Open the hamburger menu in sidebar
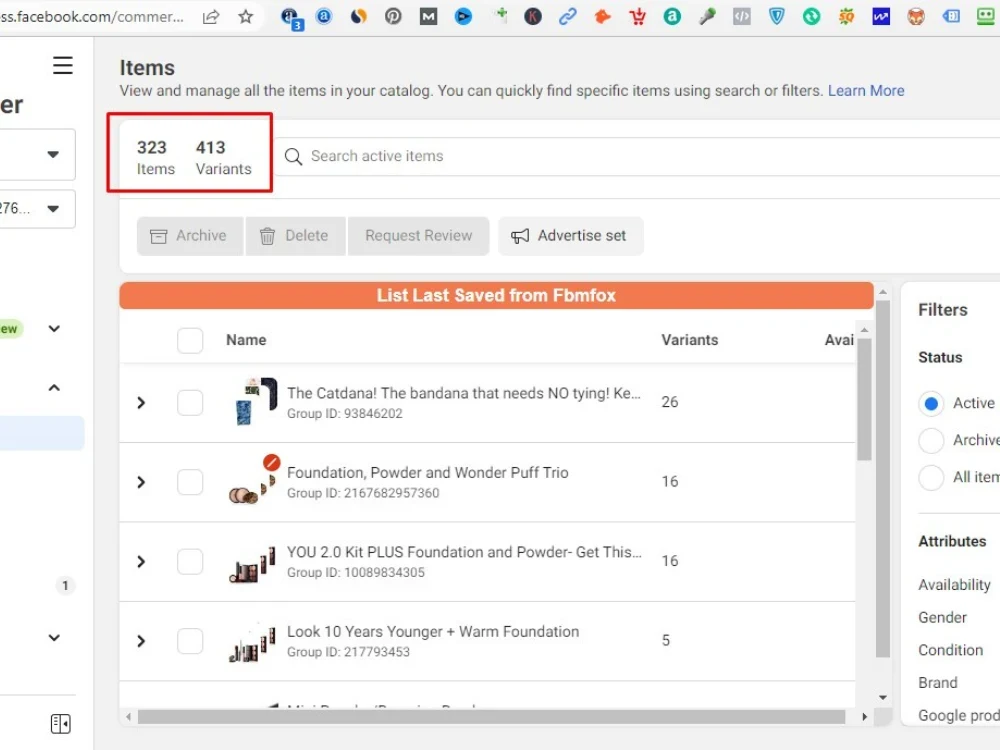This screenshot has height=750, width=1000. tap(62, 65)
